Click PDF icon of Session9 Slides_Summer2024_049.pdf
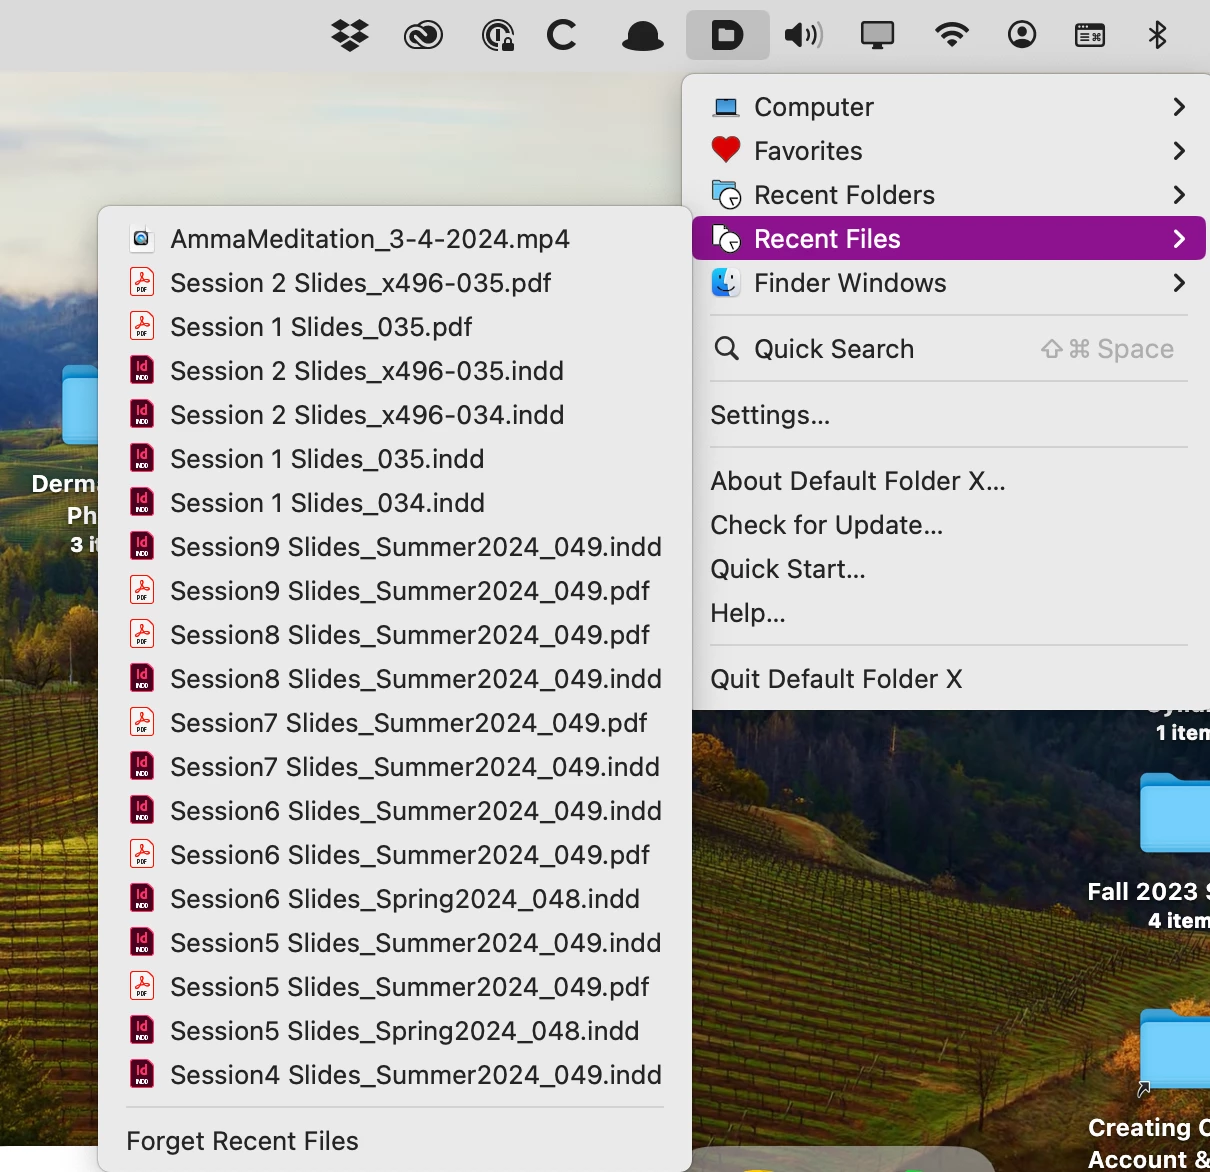 [x=142, y=591]
